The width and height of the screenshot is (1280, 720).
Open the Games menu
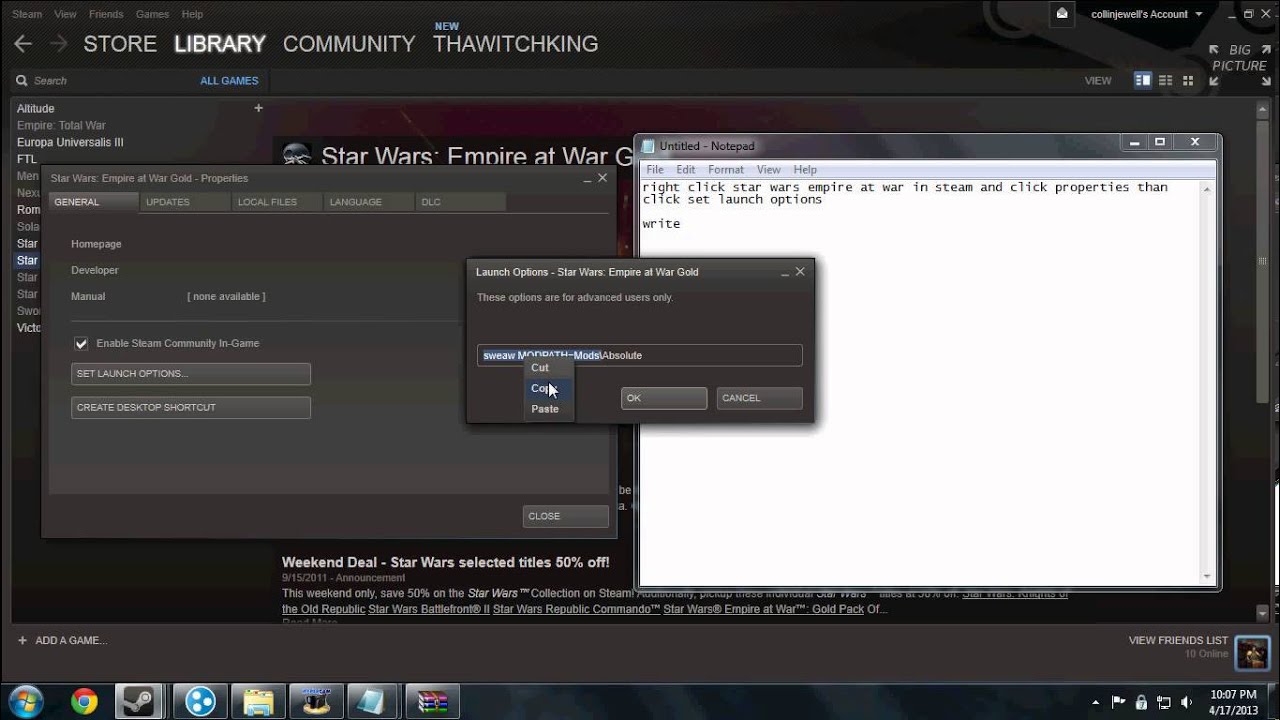tap(152, 14)
